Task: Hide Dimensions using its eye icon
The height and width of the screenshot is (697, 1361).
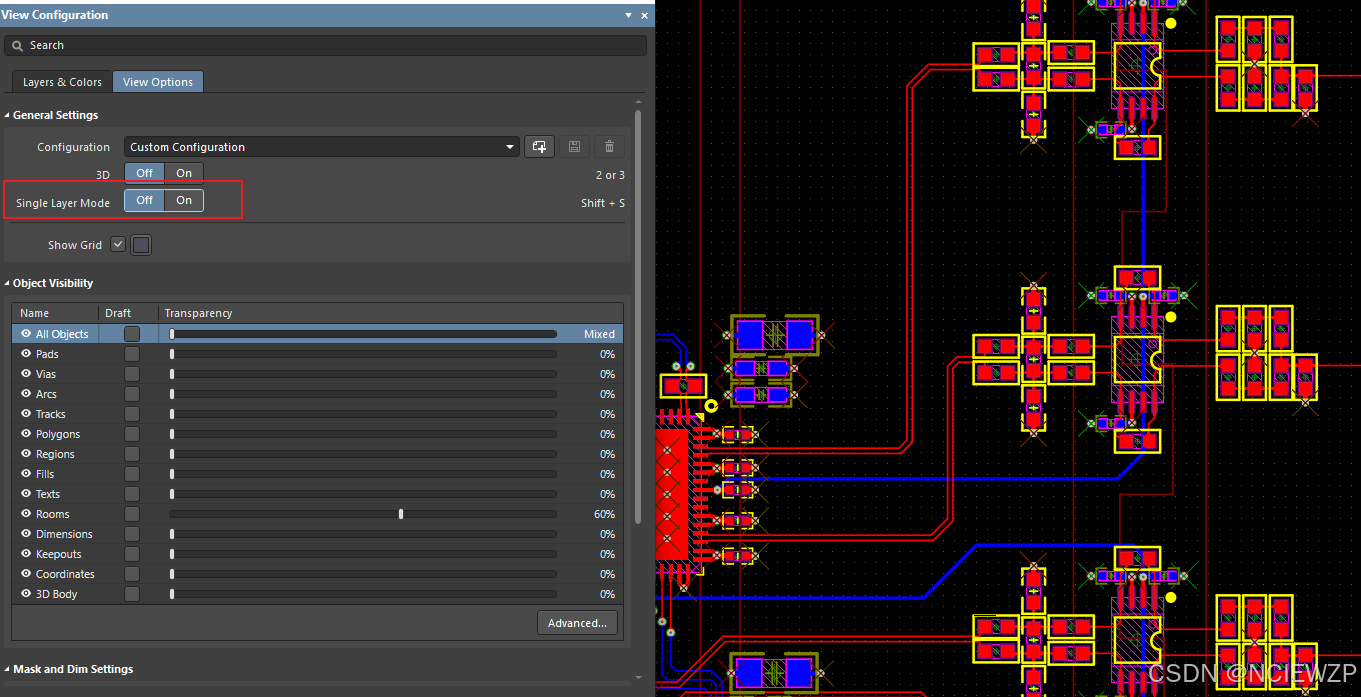Action: point(26,534)
